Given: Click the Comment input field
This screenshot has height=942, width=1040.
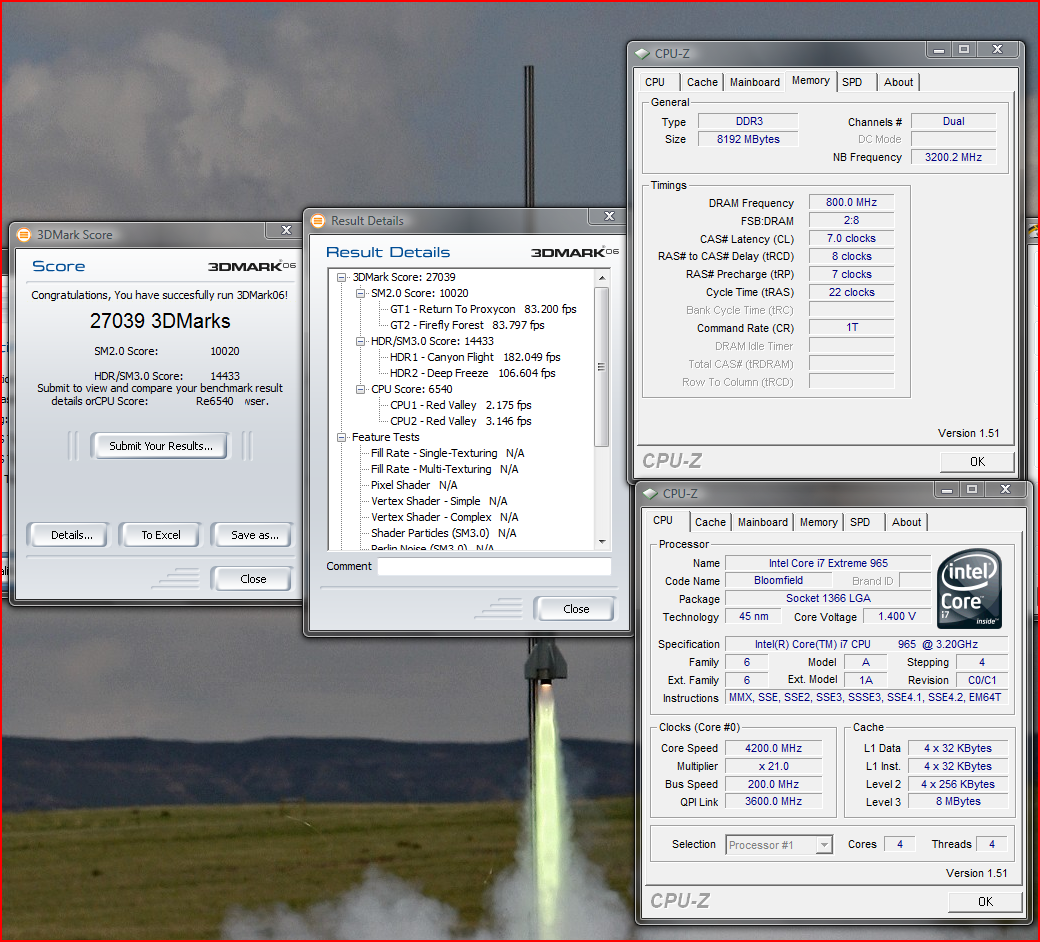Looking at the screenshot, I should 494,566.
